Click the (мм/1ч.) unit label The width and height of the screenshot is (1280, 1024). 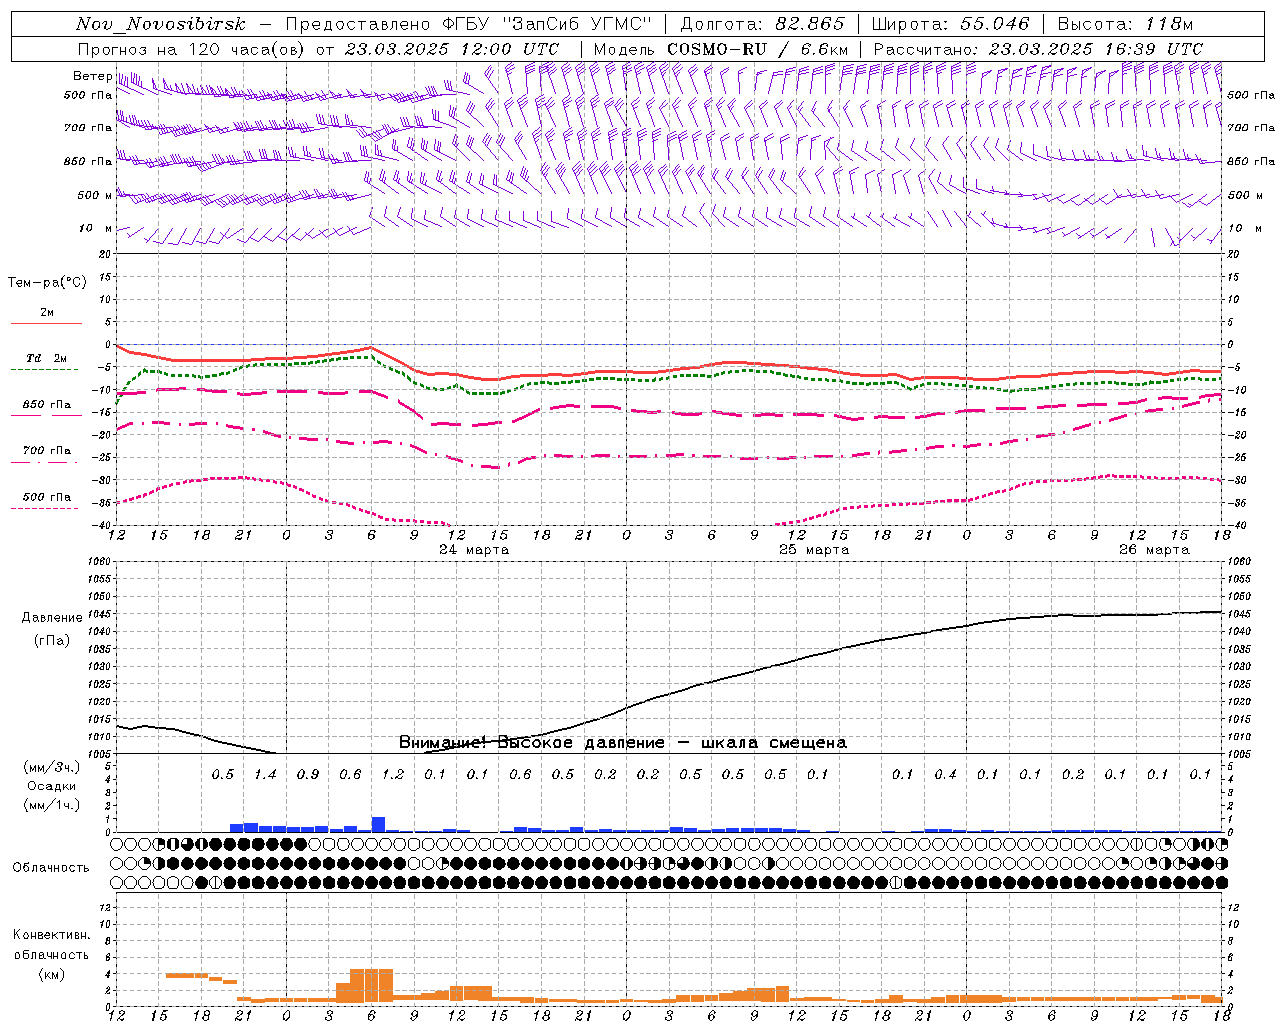coord(51,805)
